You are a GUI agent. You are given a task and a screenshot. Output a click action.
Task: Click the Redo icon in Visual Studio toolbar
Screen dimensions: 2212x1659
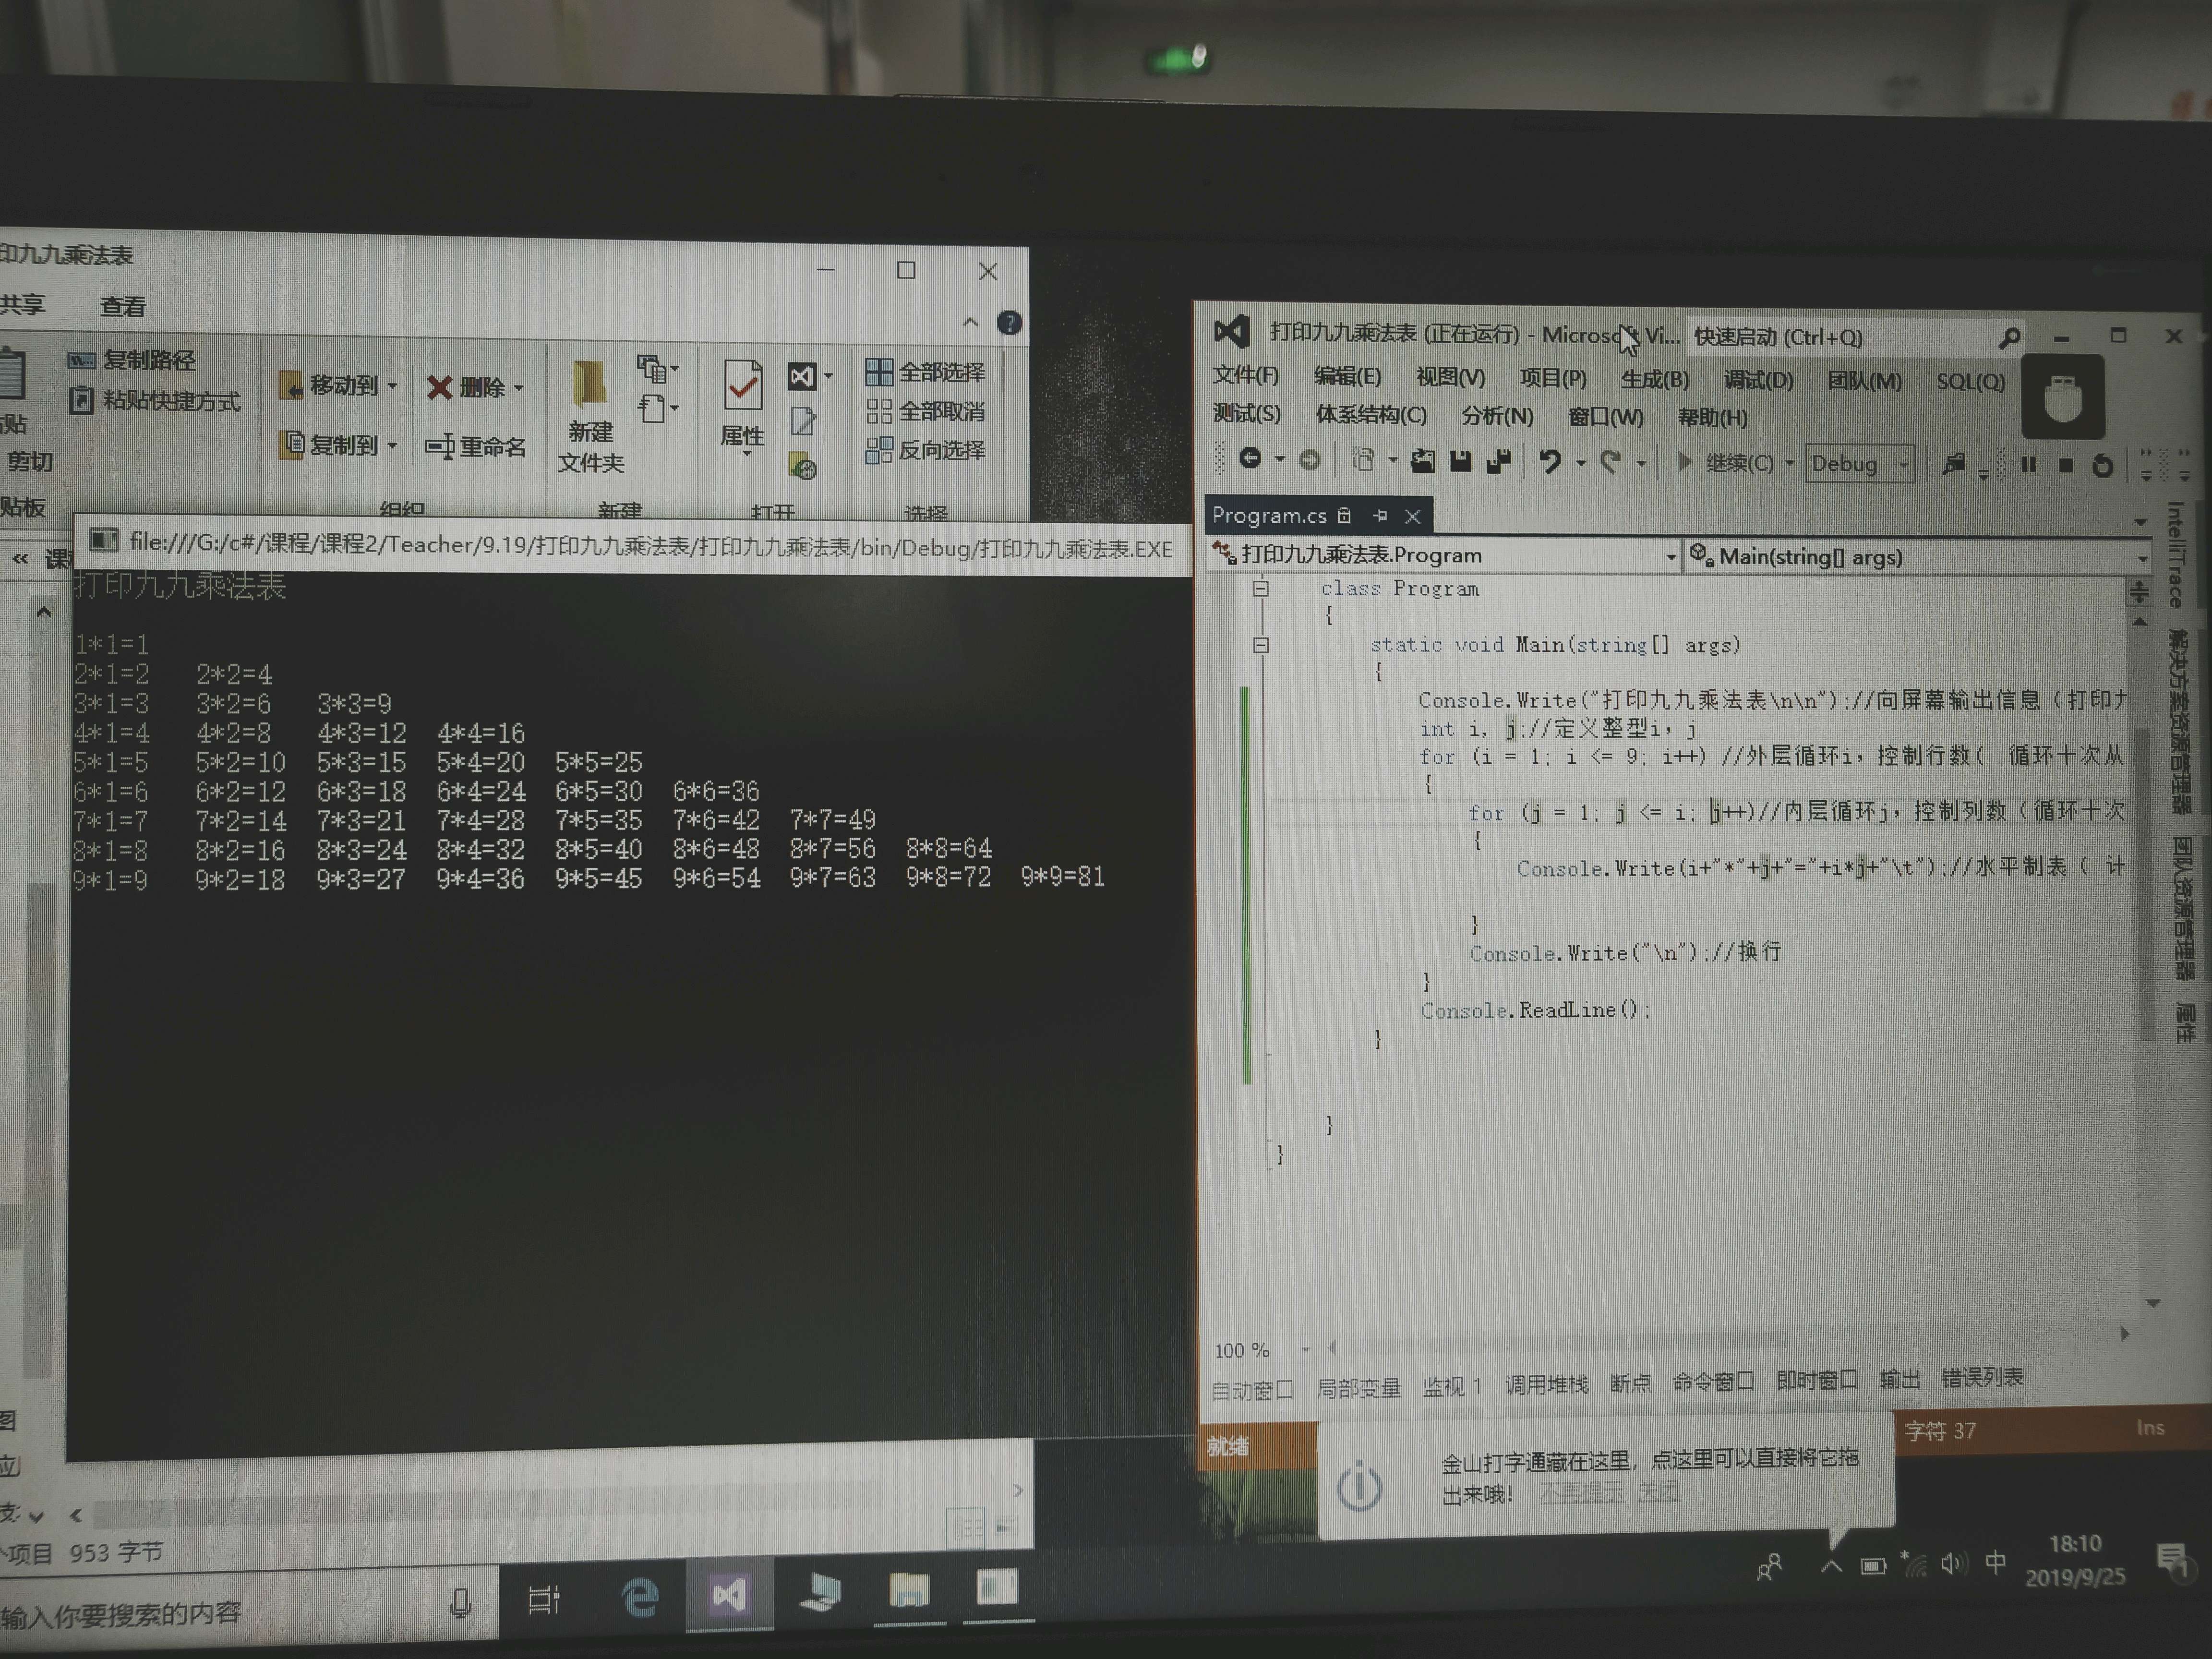point(1610,461)
